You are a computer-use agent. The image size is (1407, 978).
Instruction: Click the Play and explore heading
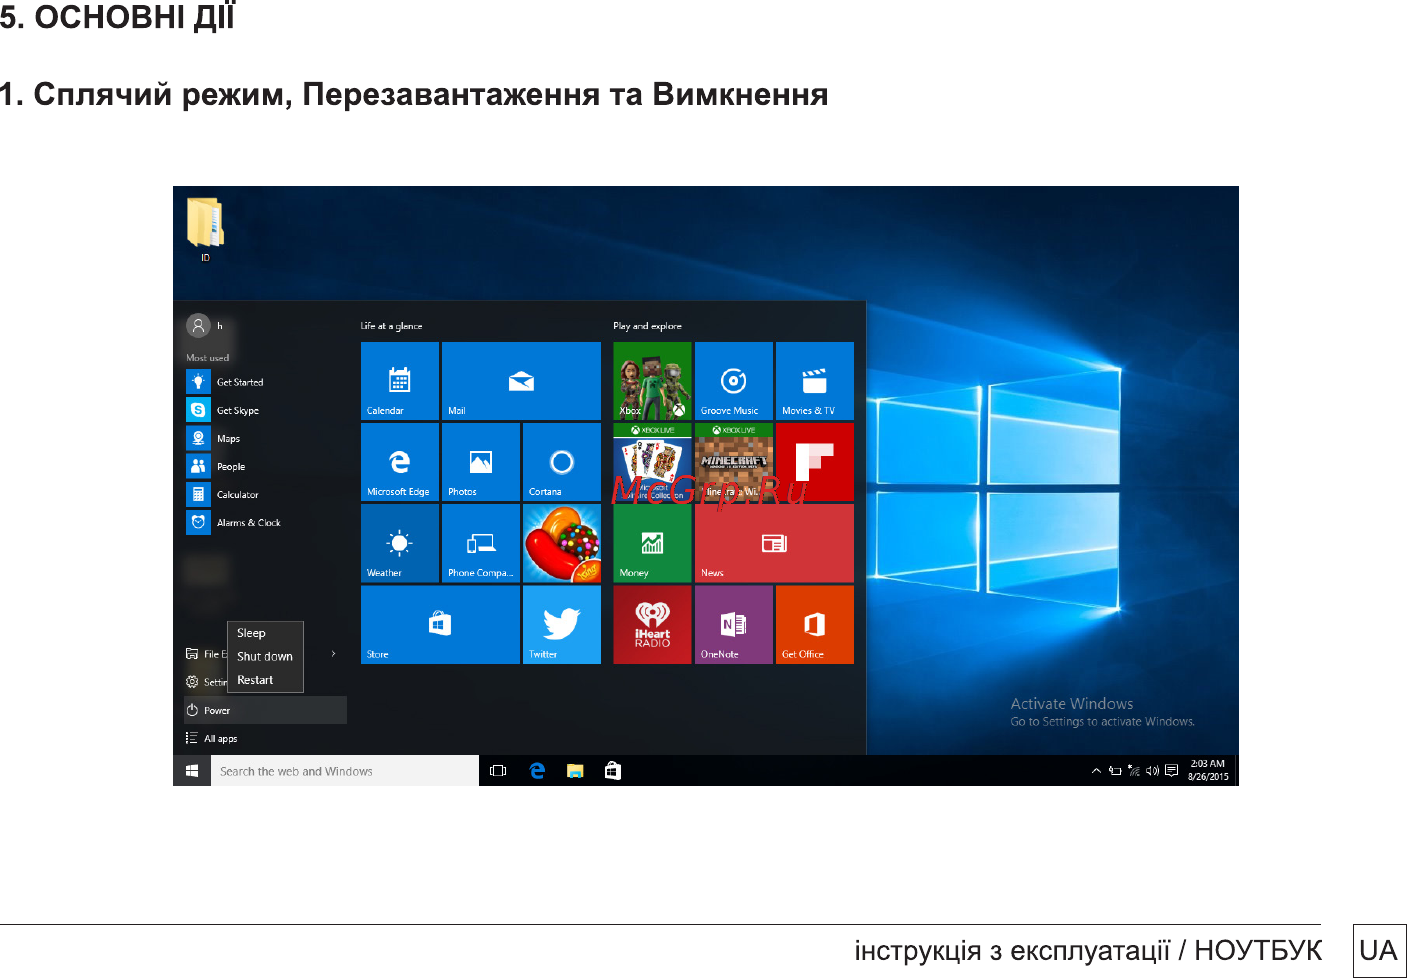pos(647,326)
